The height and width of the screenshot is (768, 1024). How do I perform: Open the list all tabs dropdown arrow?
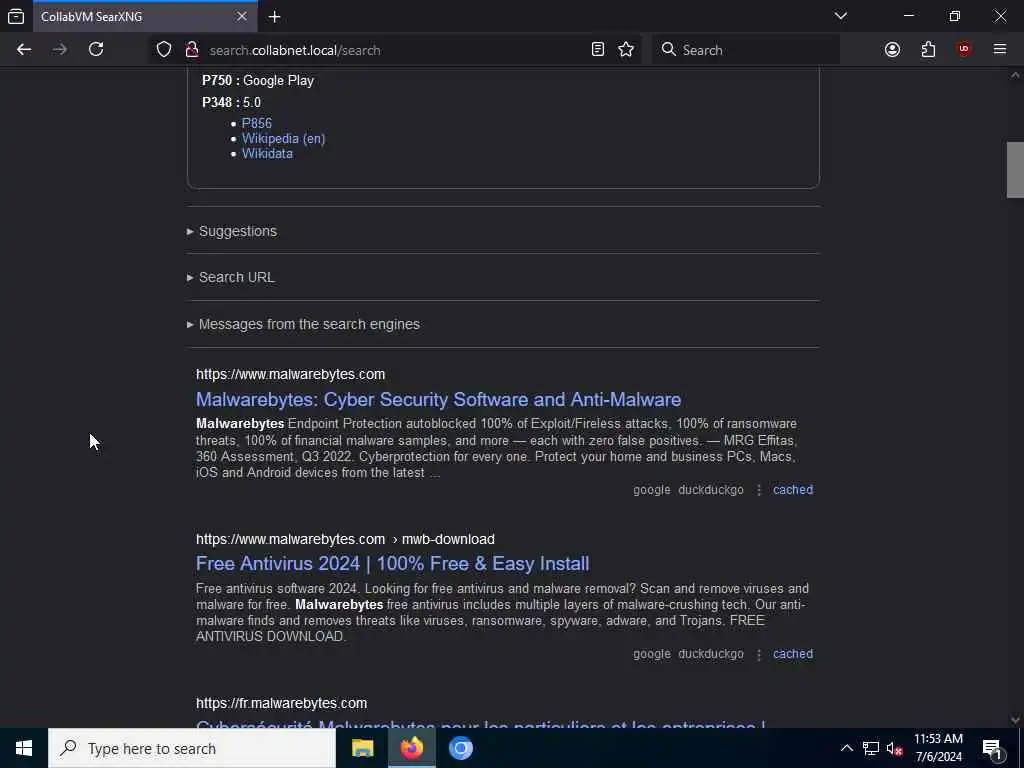841,16
